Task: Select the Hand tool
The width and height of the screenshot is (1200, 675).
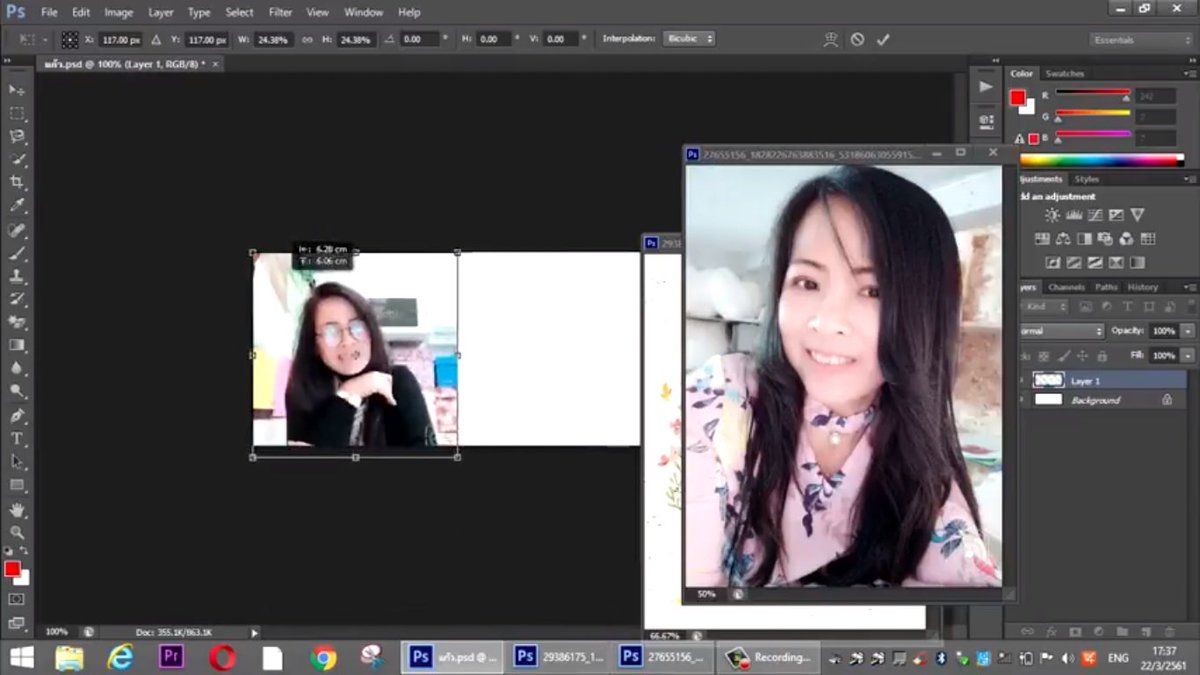Action: point(17,509)
